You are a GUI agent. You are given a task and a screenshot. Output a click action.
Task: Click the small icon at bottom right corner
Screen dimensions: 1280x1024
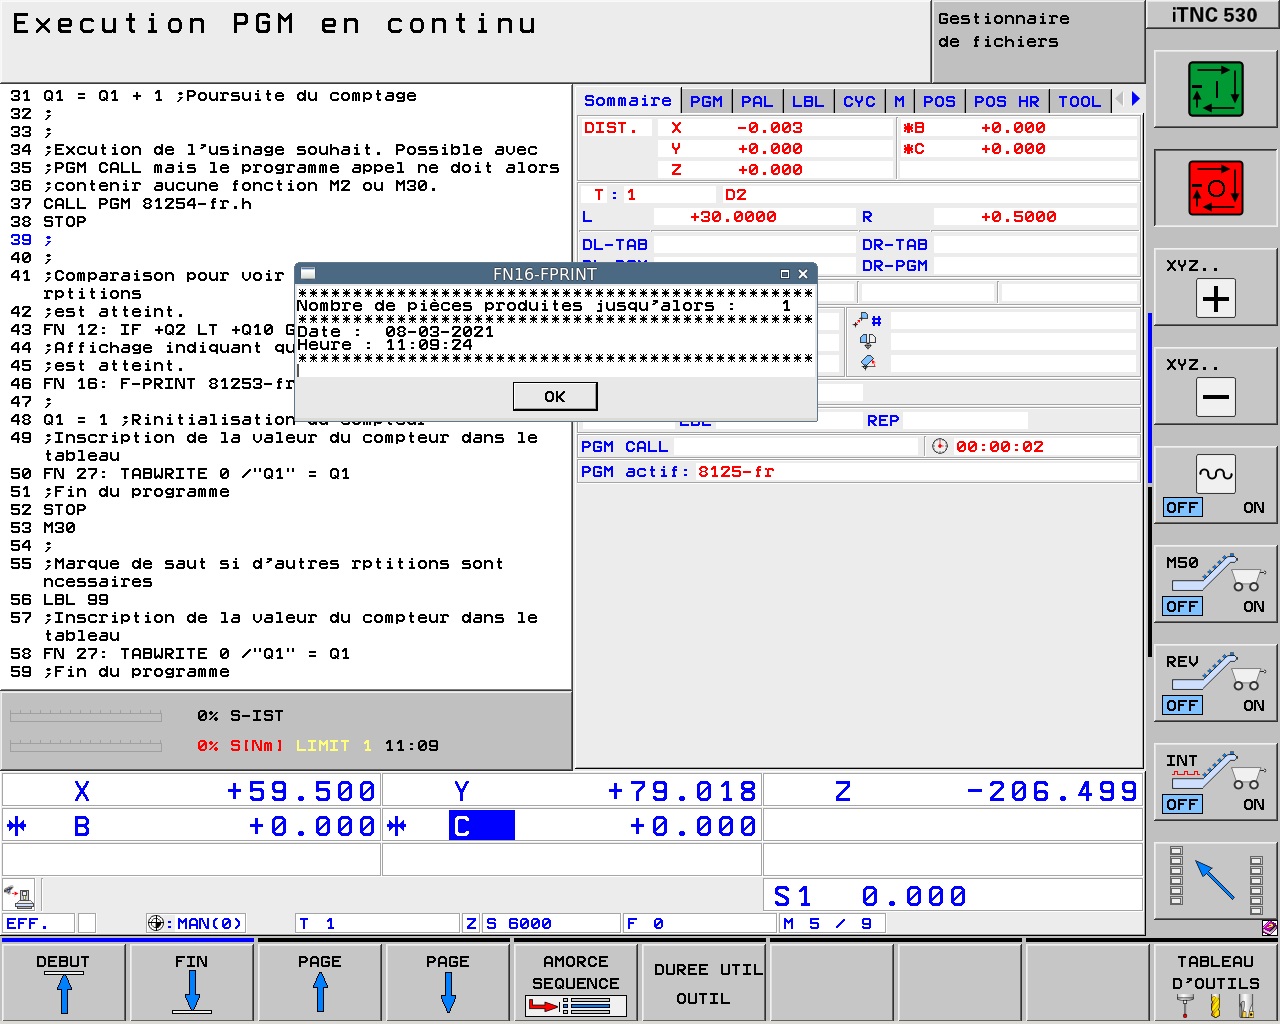pos(1269,927)
